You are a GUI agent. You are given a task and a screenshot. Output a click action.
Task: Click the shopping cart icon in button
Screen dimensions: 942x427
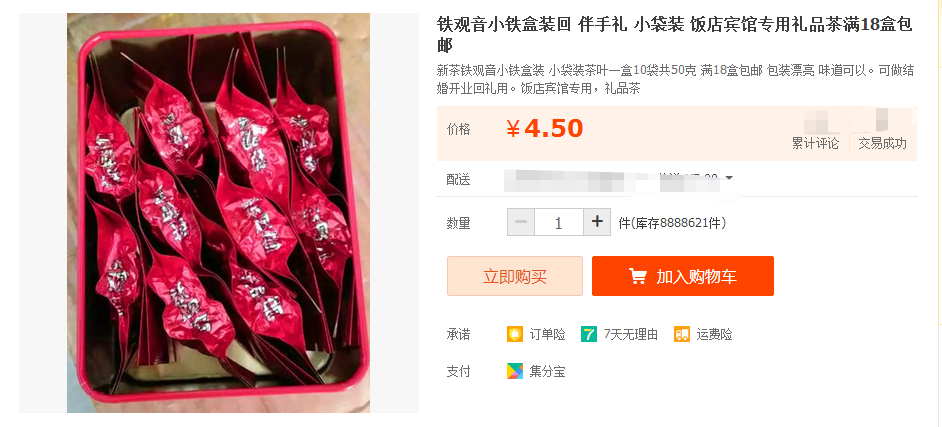pos(638,276)
